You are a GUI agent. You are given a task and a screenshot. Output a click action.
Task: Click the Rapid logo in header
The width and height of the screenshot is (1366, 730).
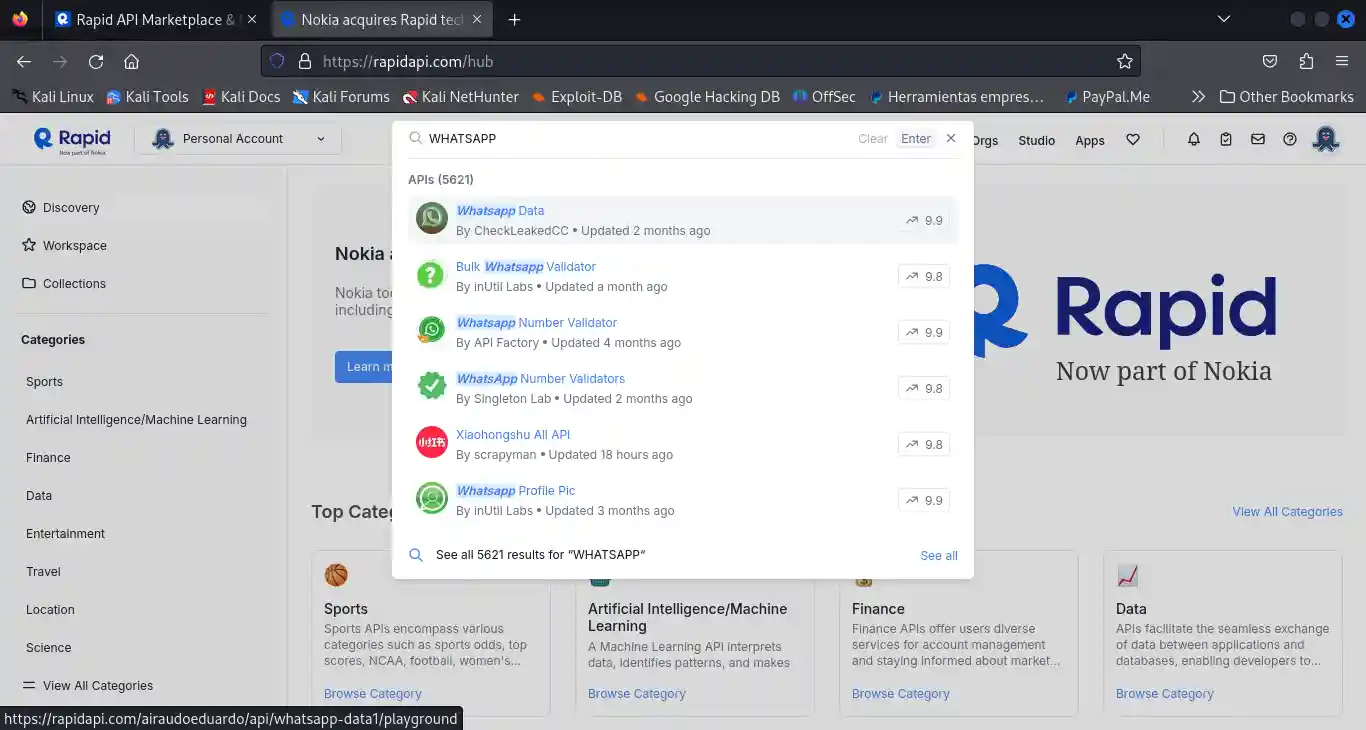72,140
